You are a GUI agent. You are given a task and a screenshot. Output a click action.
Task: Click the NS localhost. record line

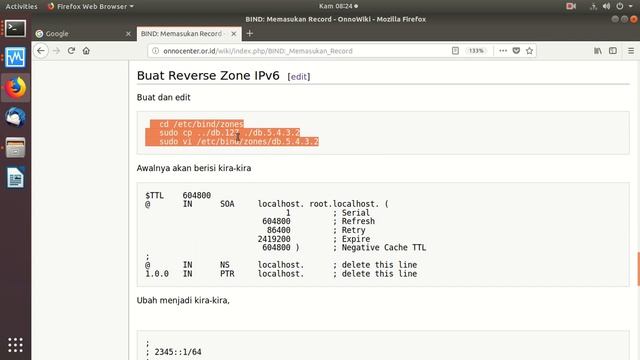click(281, 265)
